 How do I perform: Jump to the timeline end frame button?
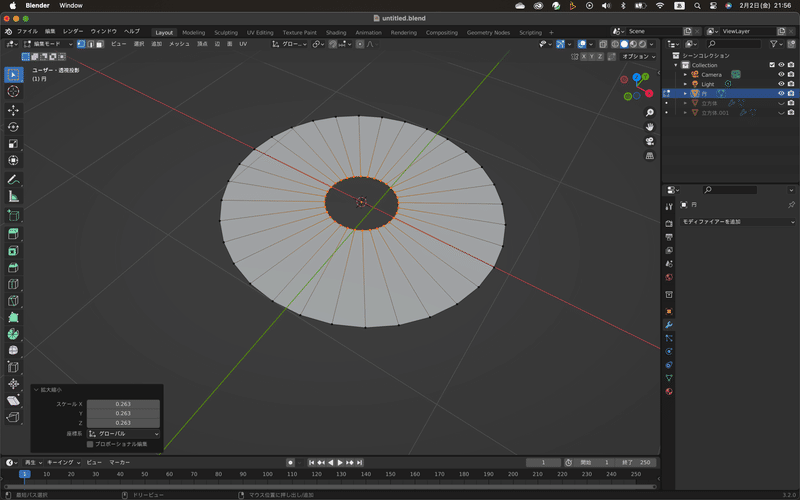[x=359, y=462]
